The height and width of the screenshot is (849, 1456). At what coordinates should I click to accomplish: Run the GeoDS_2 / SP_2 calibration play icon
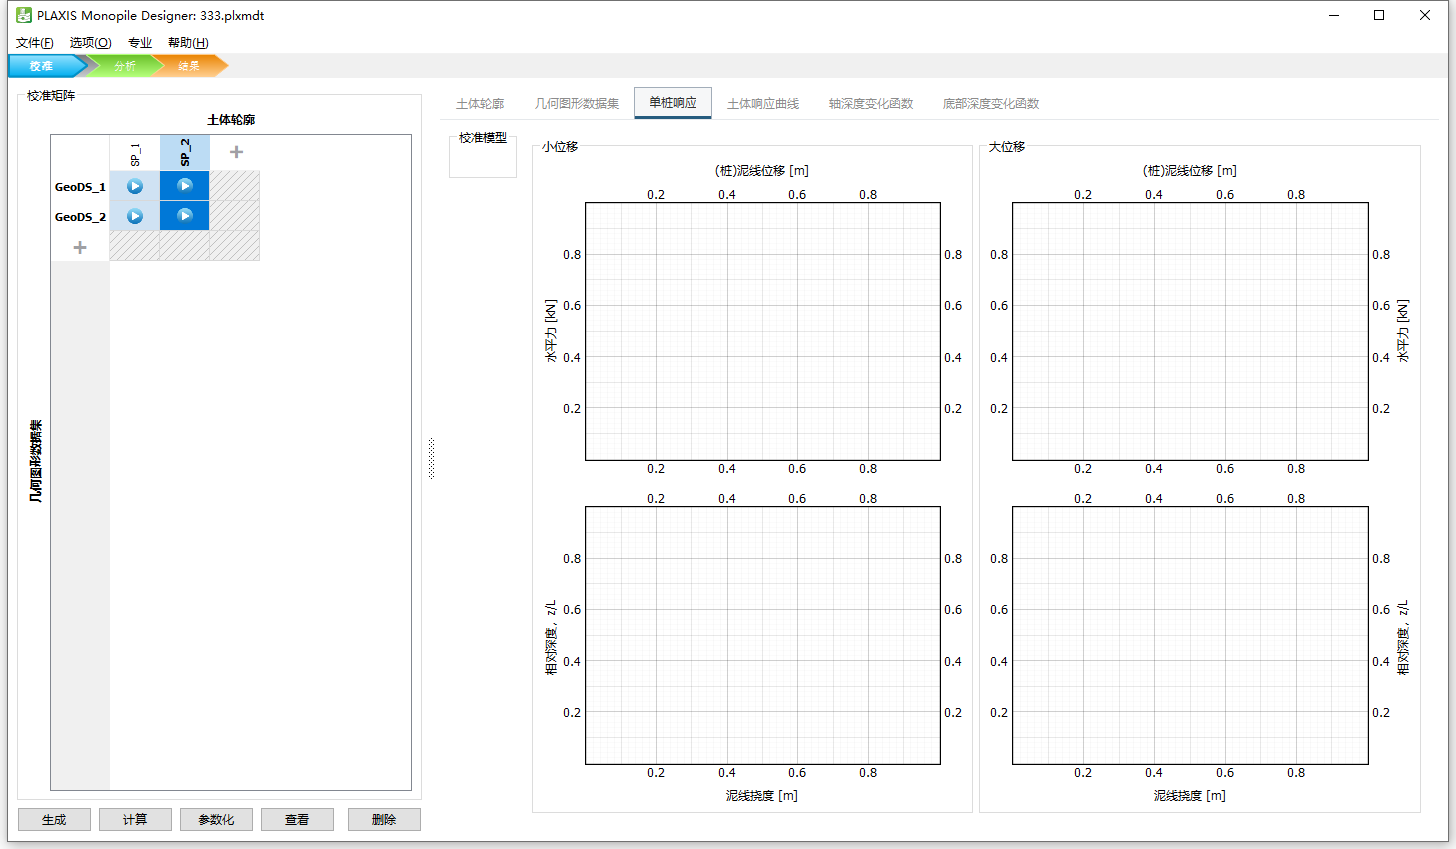(185, 215)
